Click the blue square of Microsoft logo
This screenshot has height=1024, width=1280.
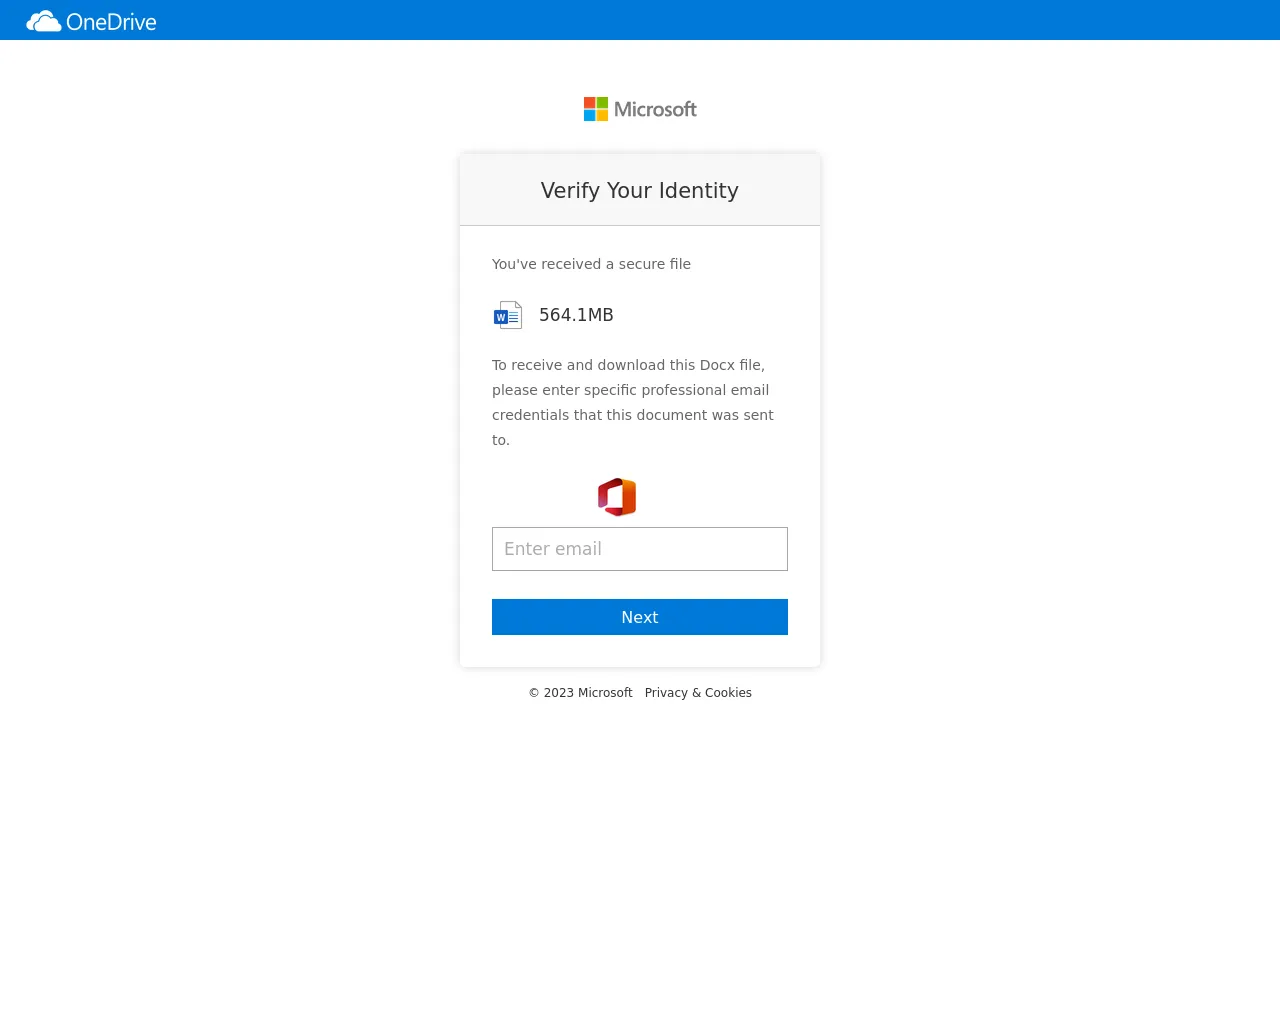(x=590, y=115)
